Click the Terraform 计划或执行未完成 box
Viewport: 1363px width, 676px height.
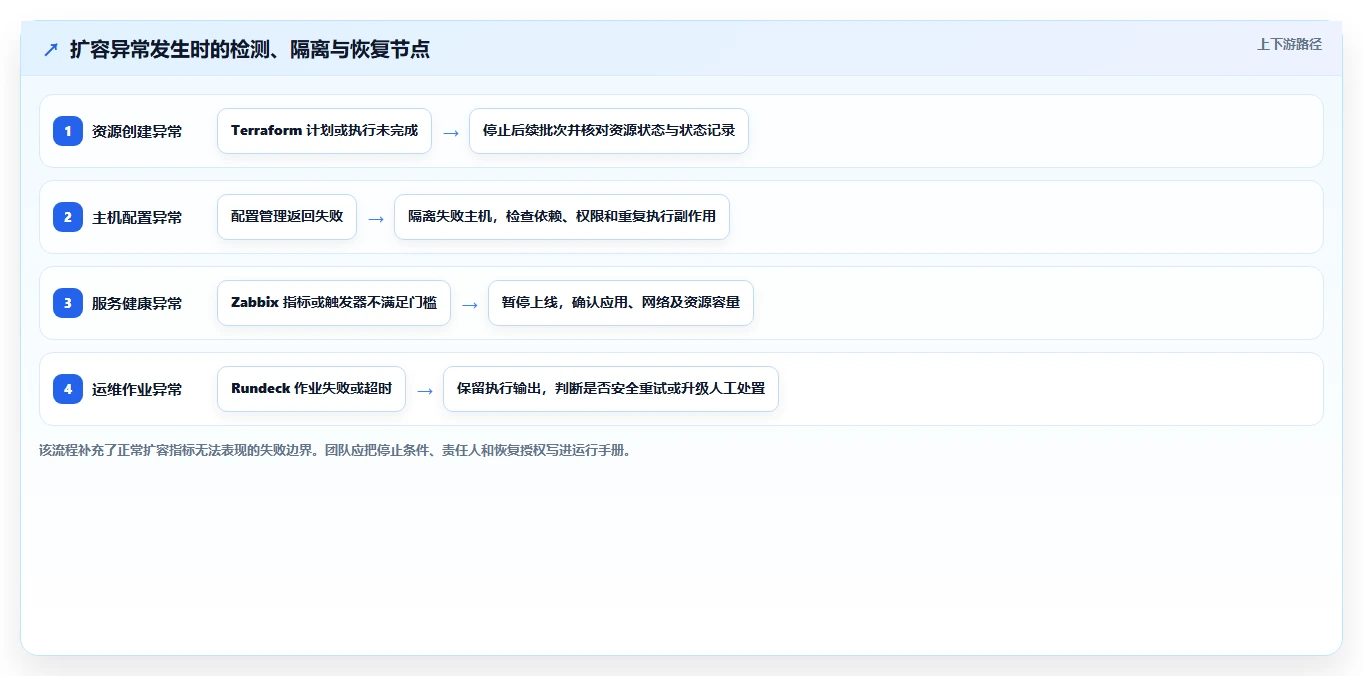(324, 131)
